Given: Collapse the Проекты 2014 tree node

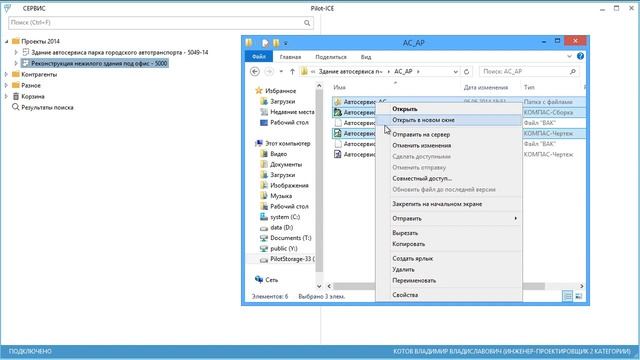Looking at the screenshot, I should [x=7, y=41].
